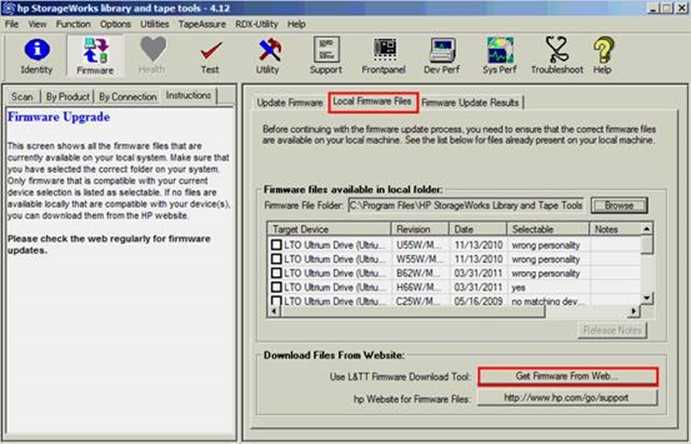Image resolution: width=691 pixels, height=444 pixels.
Task: Click the Firmware Upgrade heading
Action: [x=59, y=117]
